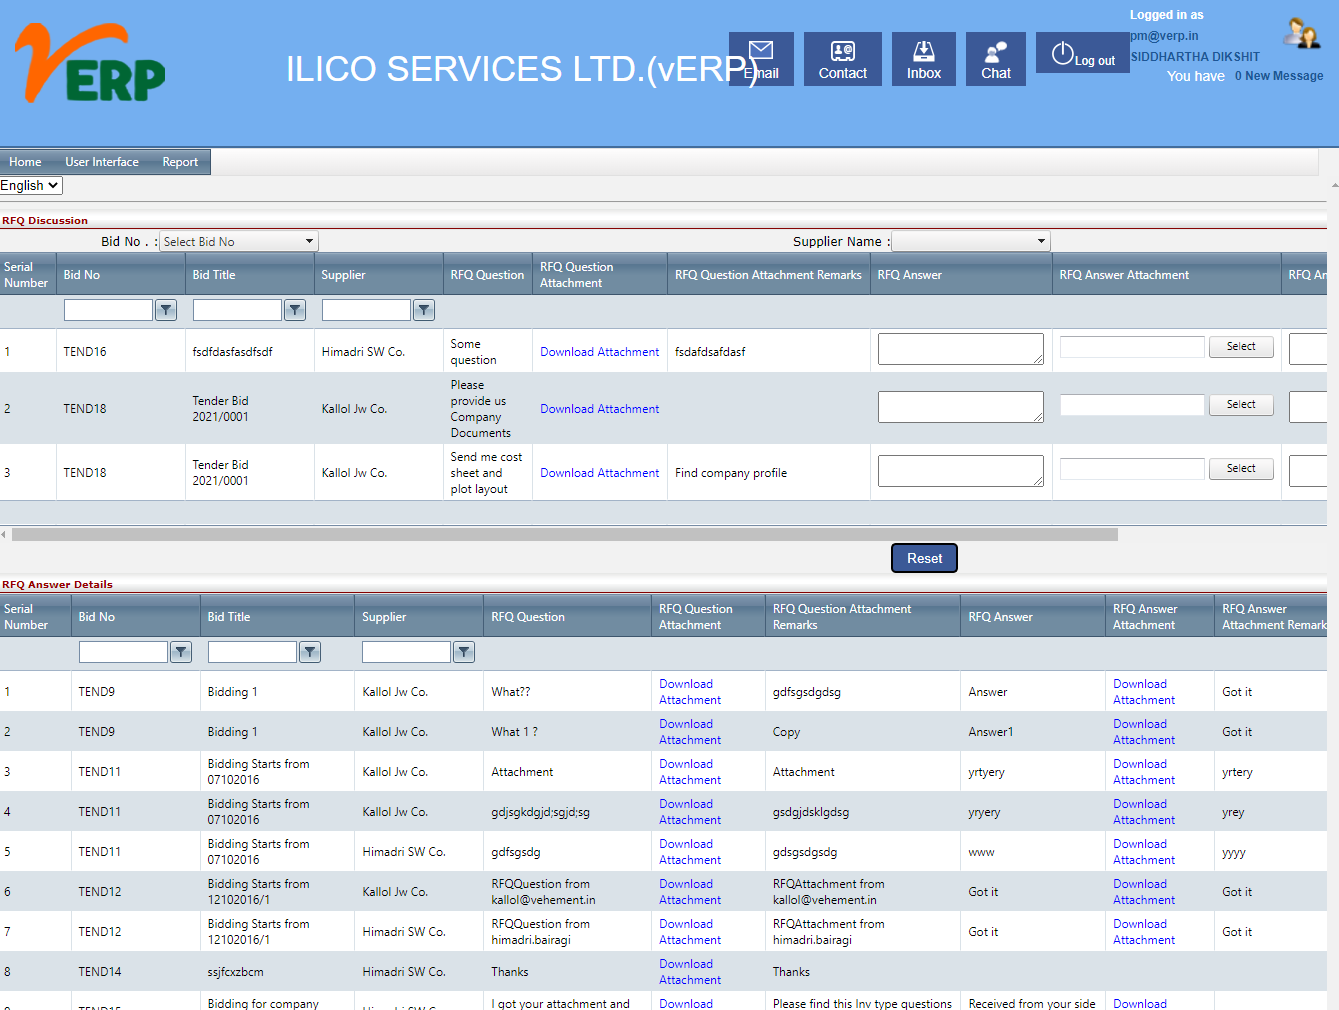Viewport: 1339px width, 1010px height.
Task: Click Bid No filter icon in RFQ Discussion
Action: click(x=166, y=310)
